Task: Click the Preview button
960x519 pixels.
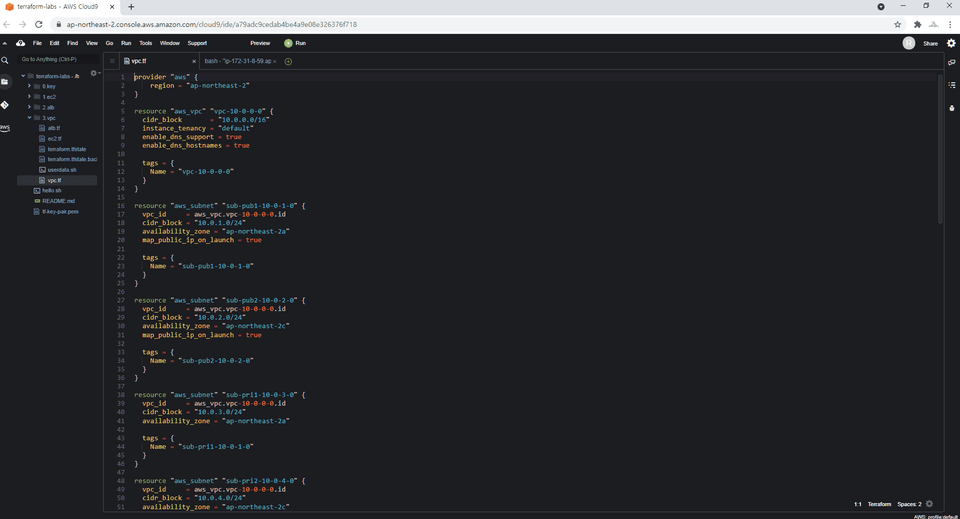Action: pyautogui.click(x=260, y=43)
